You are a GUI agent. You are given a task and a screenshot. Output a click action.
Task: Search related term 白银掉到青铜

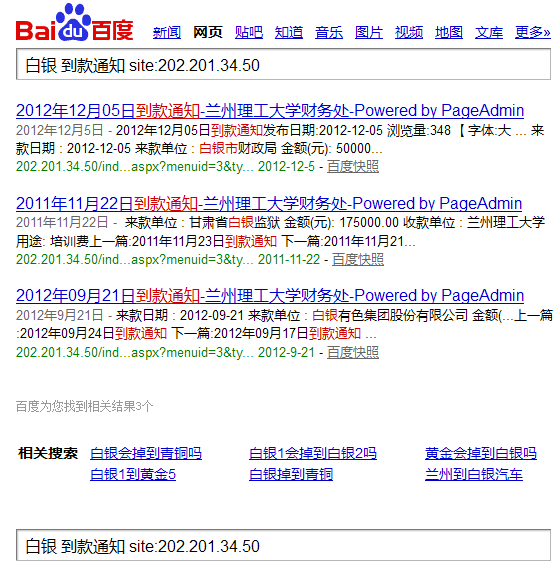tap(291, 474)
